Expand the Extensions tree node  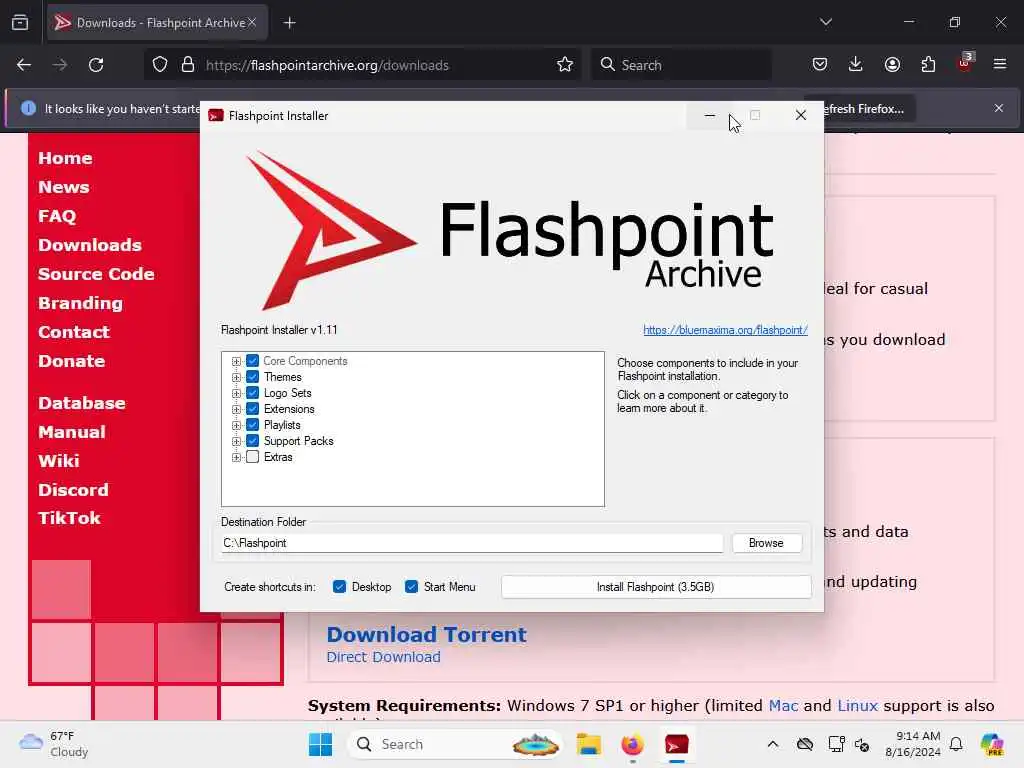[236, 409]
